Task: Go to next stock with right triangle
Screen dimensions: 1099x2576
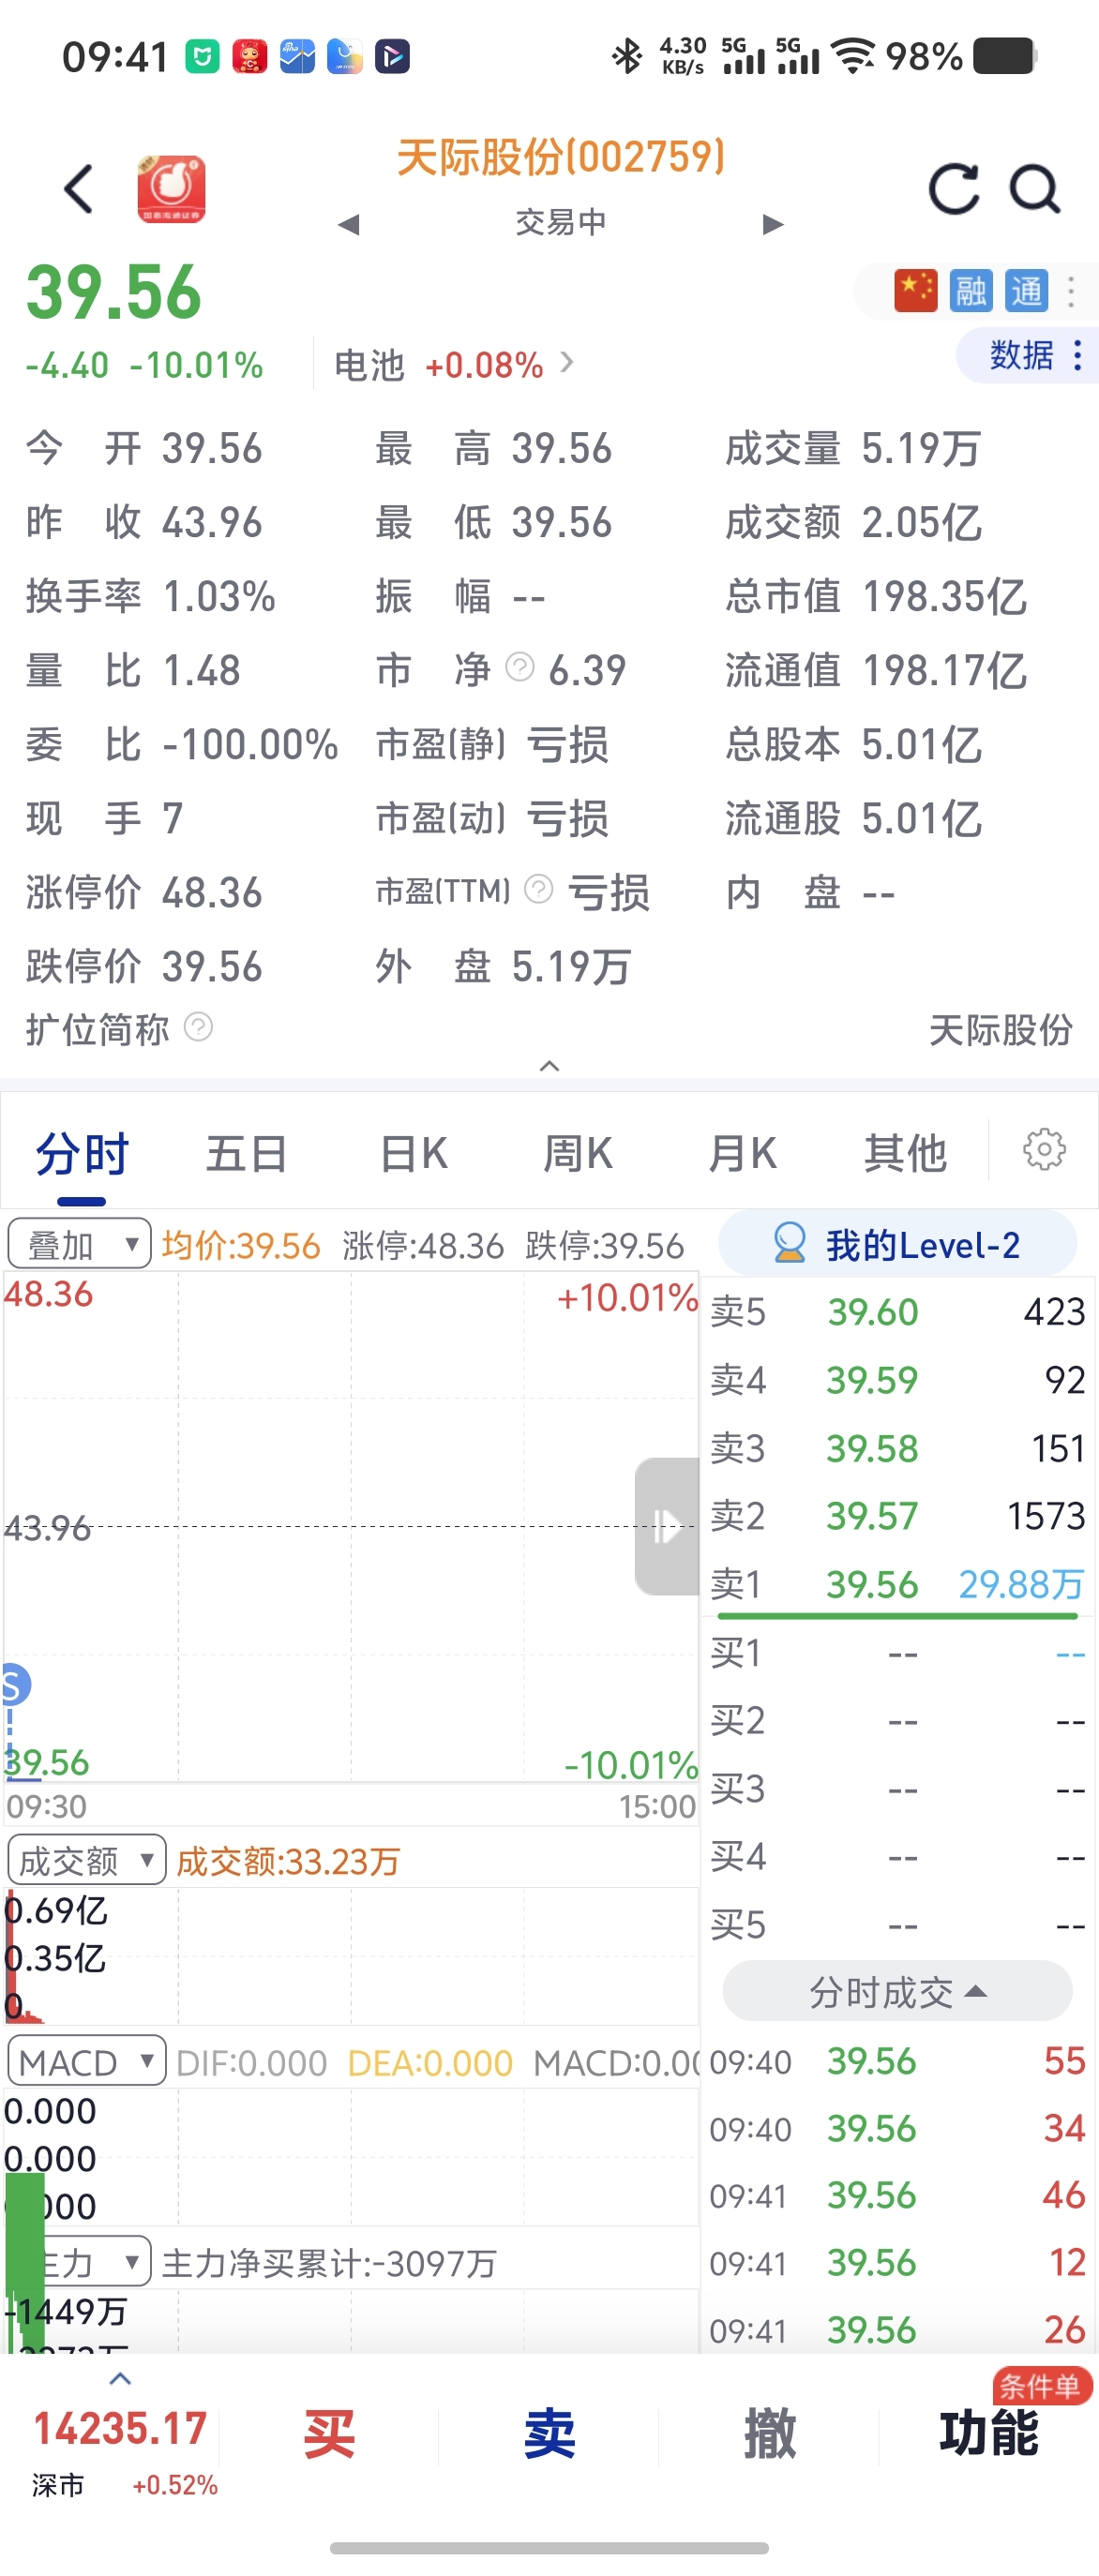Action: click(772, 224)
